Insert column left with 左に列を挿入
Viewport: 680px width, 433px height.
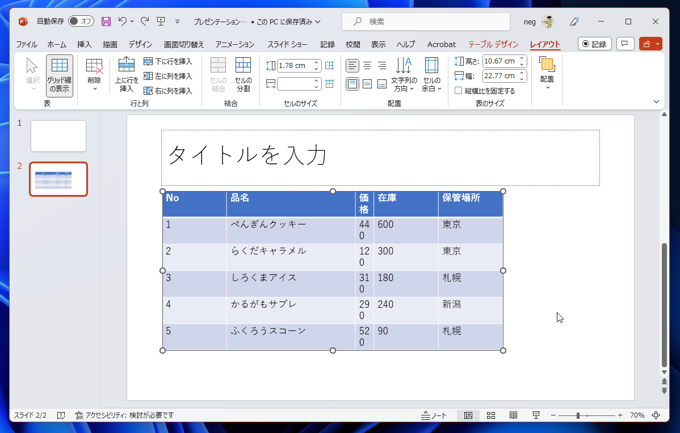tap(168, 76)
